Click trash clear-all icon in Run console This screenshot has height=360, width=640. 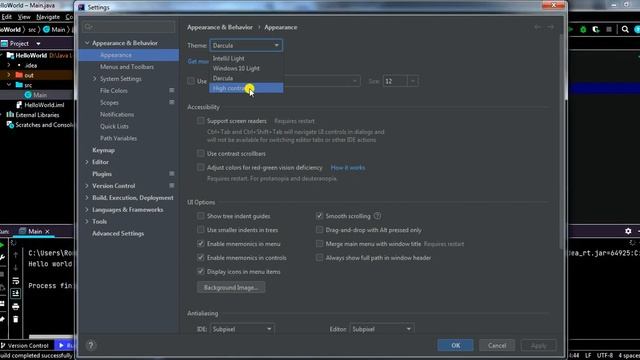(16, 319)
